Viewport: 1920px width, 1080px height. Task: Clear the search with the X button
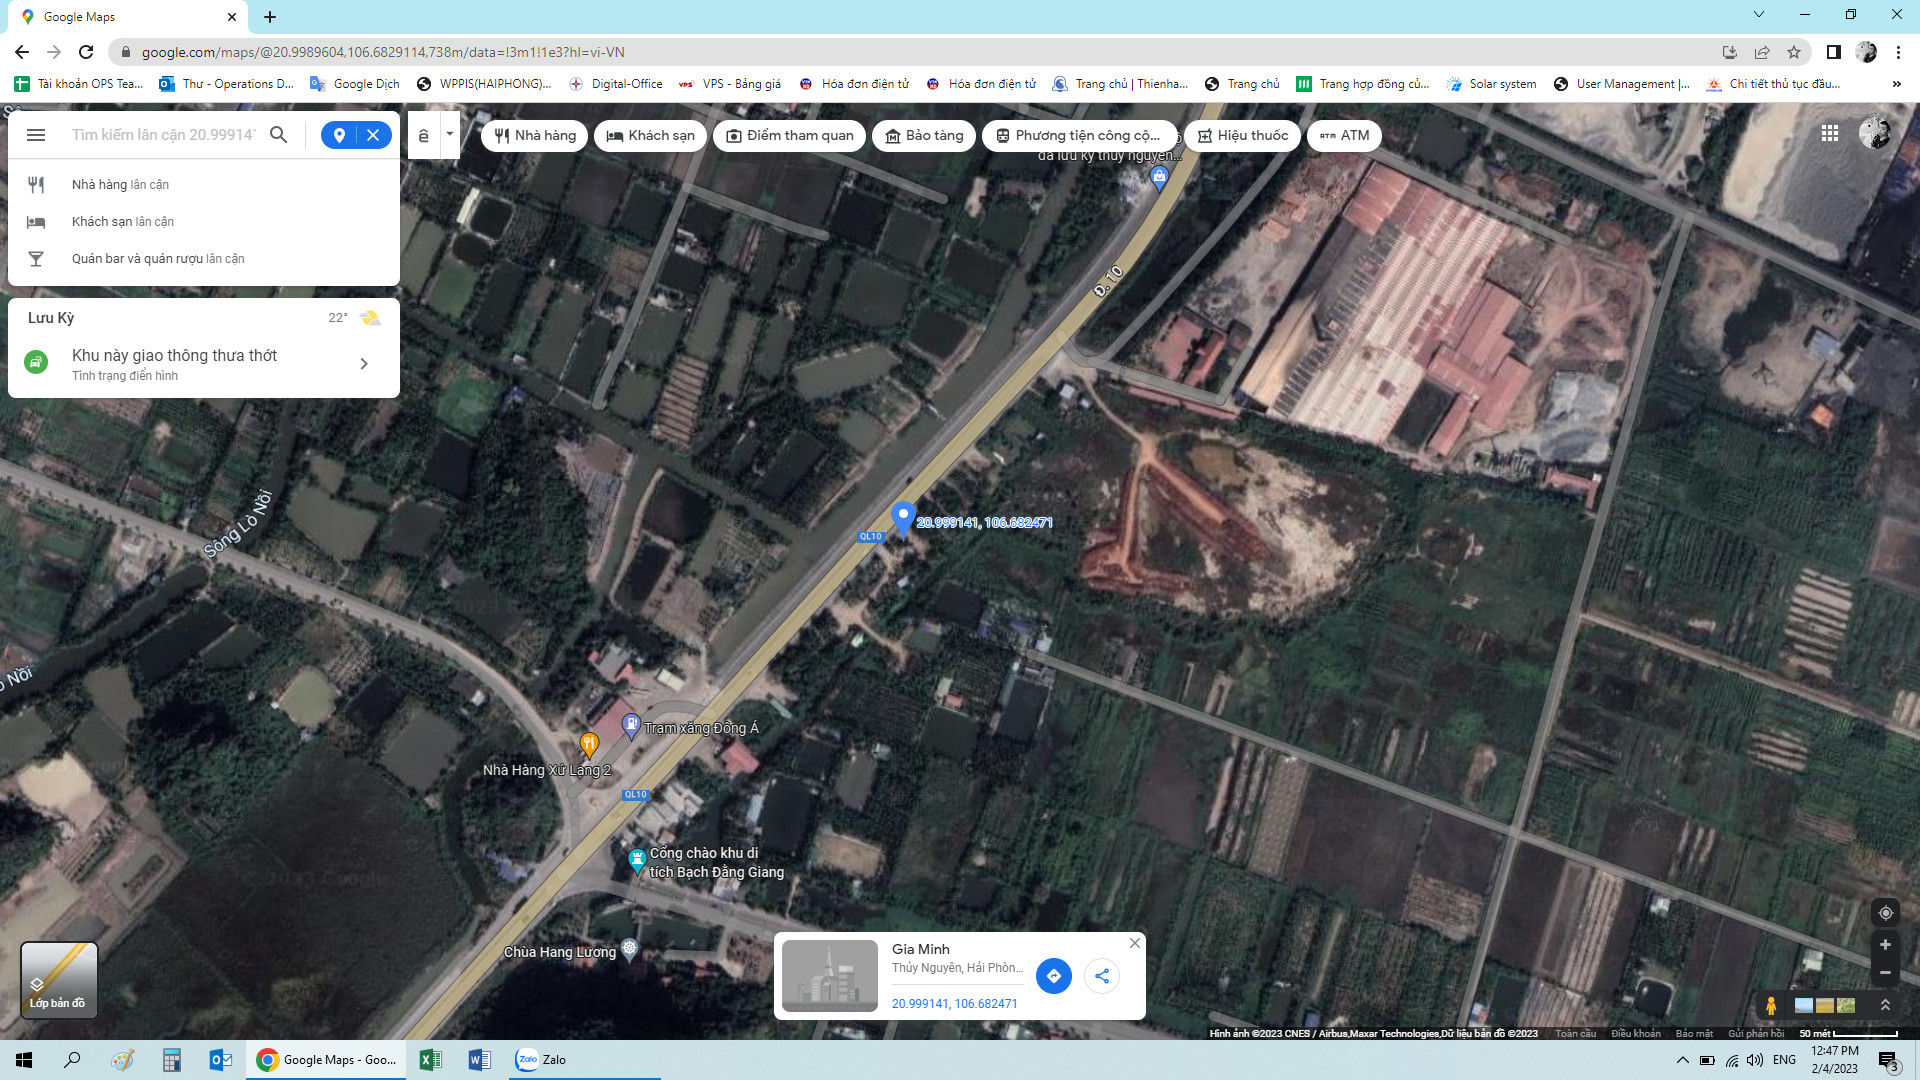pyautogui.click(x=373, y=135)
